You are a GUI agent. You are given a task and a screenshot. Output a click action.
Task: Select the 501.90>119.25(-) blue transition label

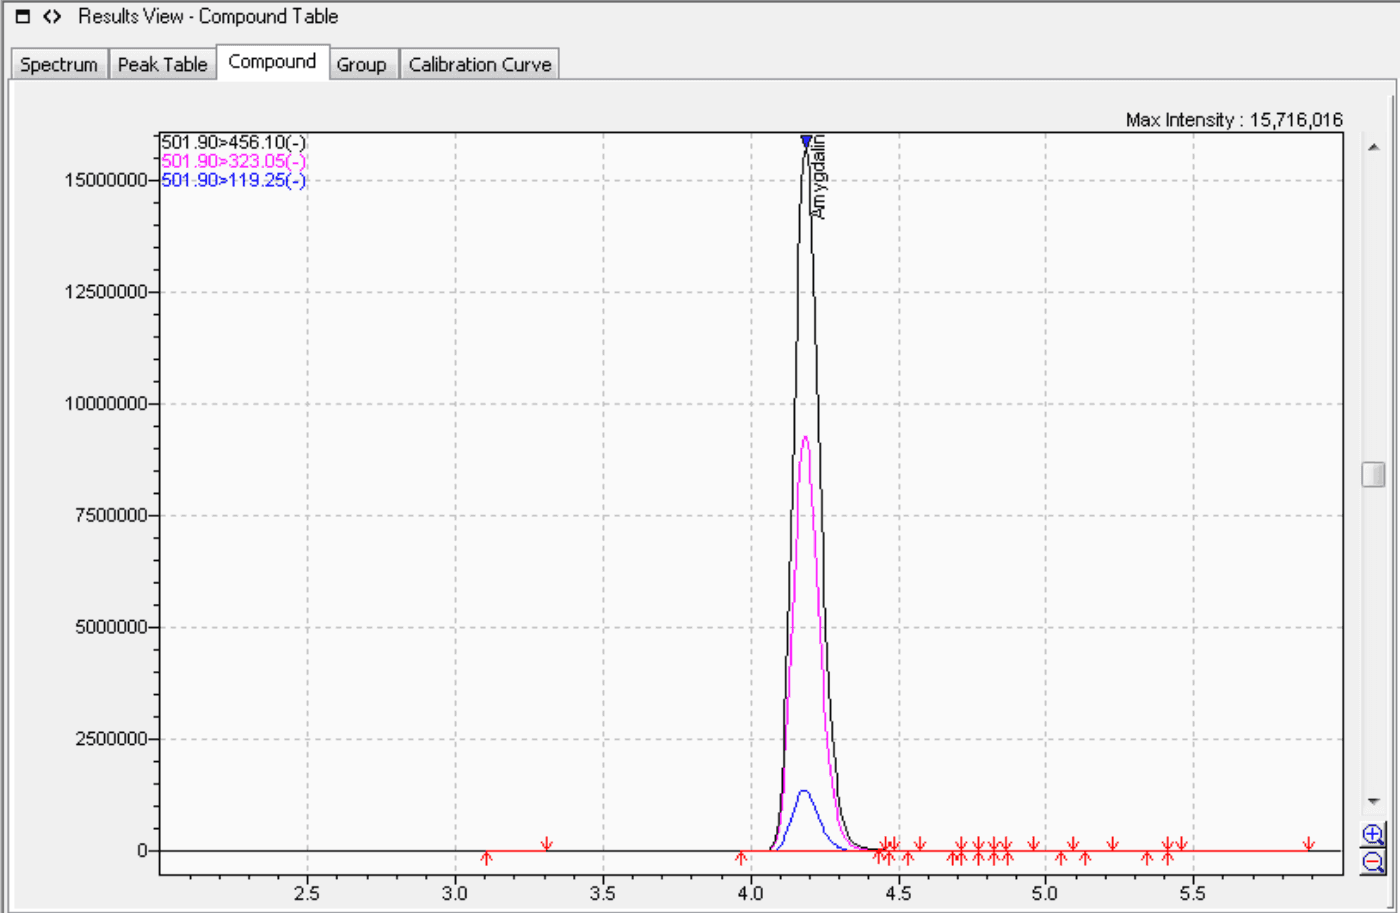(234, 181)
